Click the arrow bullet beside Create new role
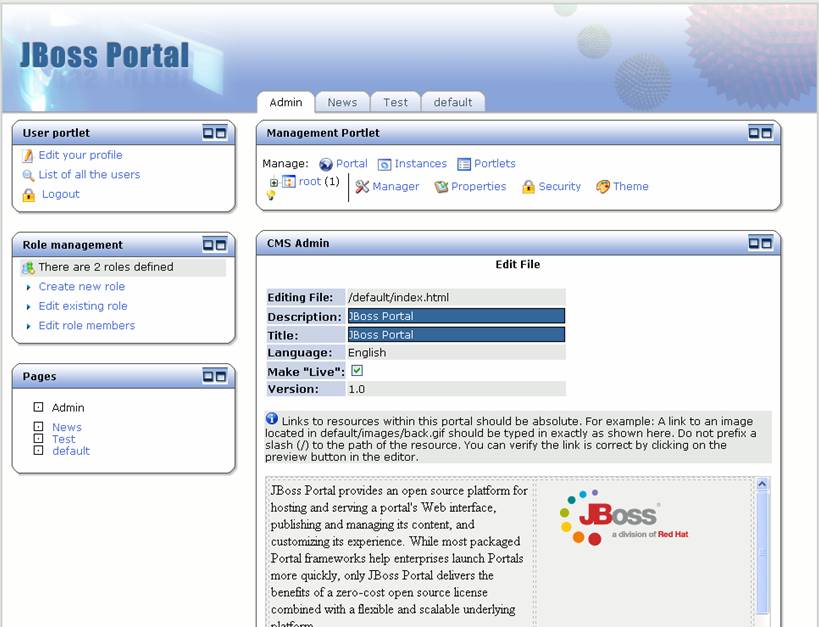 [x=28, y=287]
